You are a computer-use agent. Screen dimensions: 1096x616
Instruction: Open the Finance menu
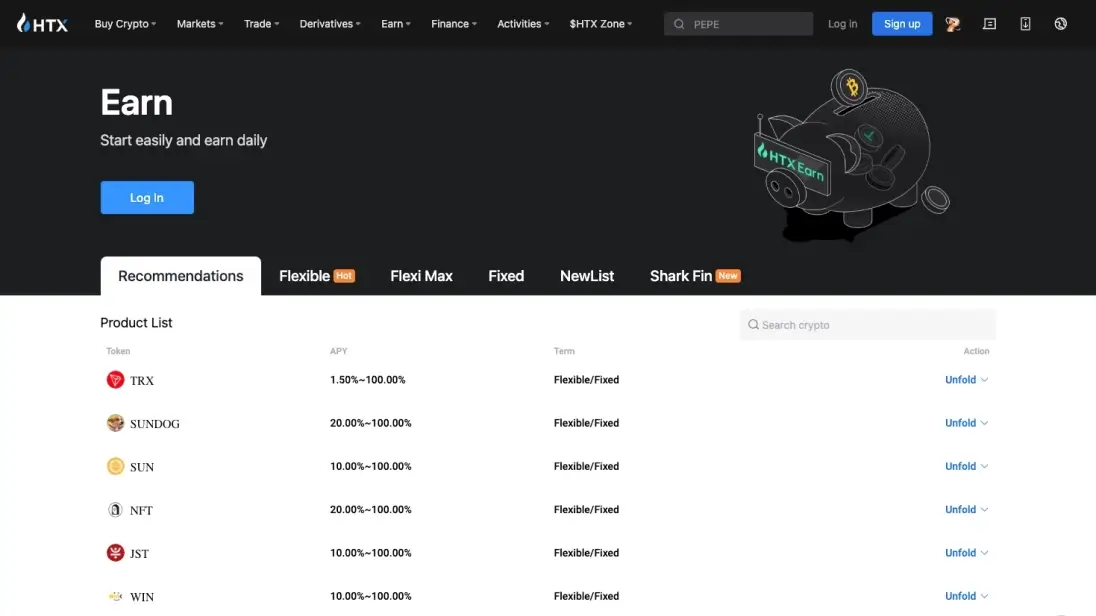454,24
